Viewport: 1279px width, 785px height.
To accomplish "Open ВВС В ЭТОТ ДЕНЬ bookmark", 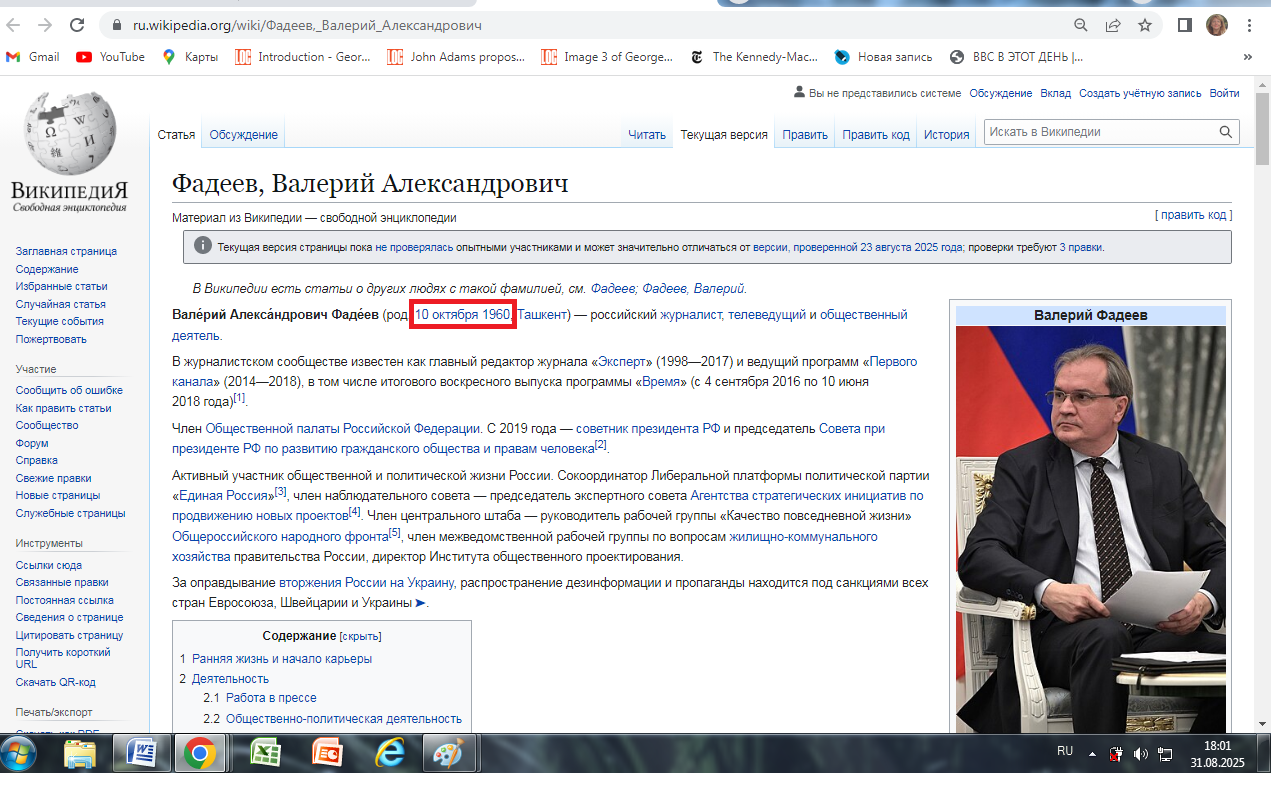I will pyautogui.click(x=1017, y=57).
